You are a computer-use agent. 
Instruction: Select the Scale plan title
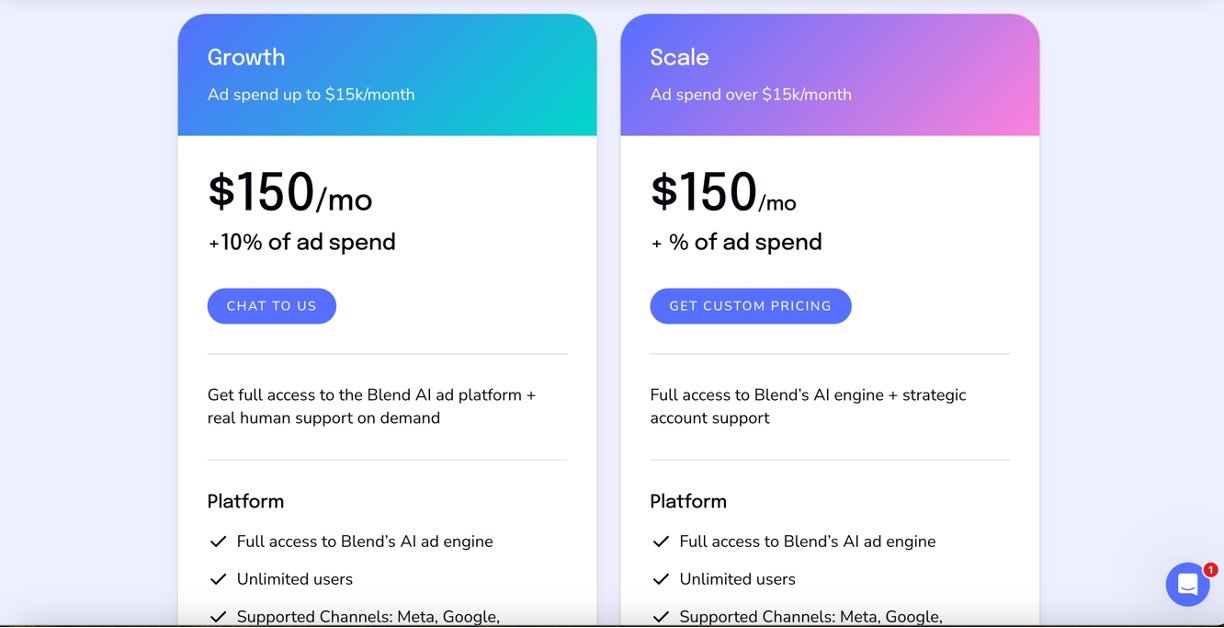679,57
